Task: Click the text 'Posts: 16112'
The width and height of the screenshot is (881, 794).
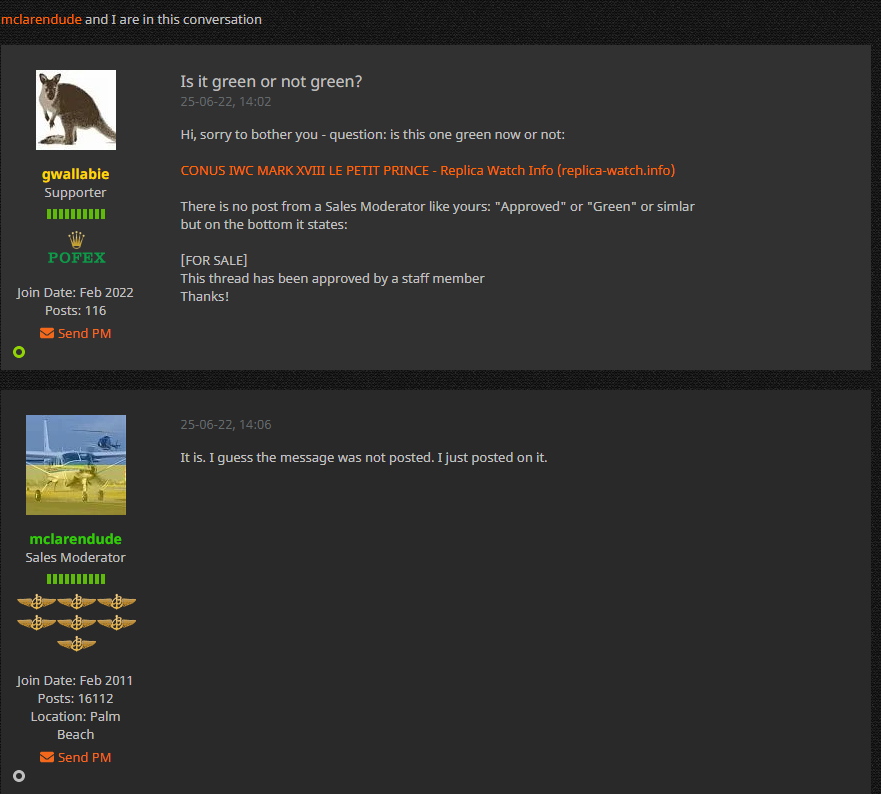Action: [x=75, y=698]
